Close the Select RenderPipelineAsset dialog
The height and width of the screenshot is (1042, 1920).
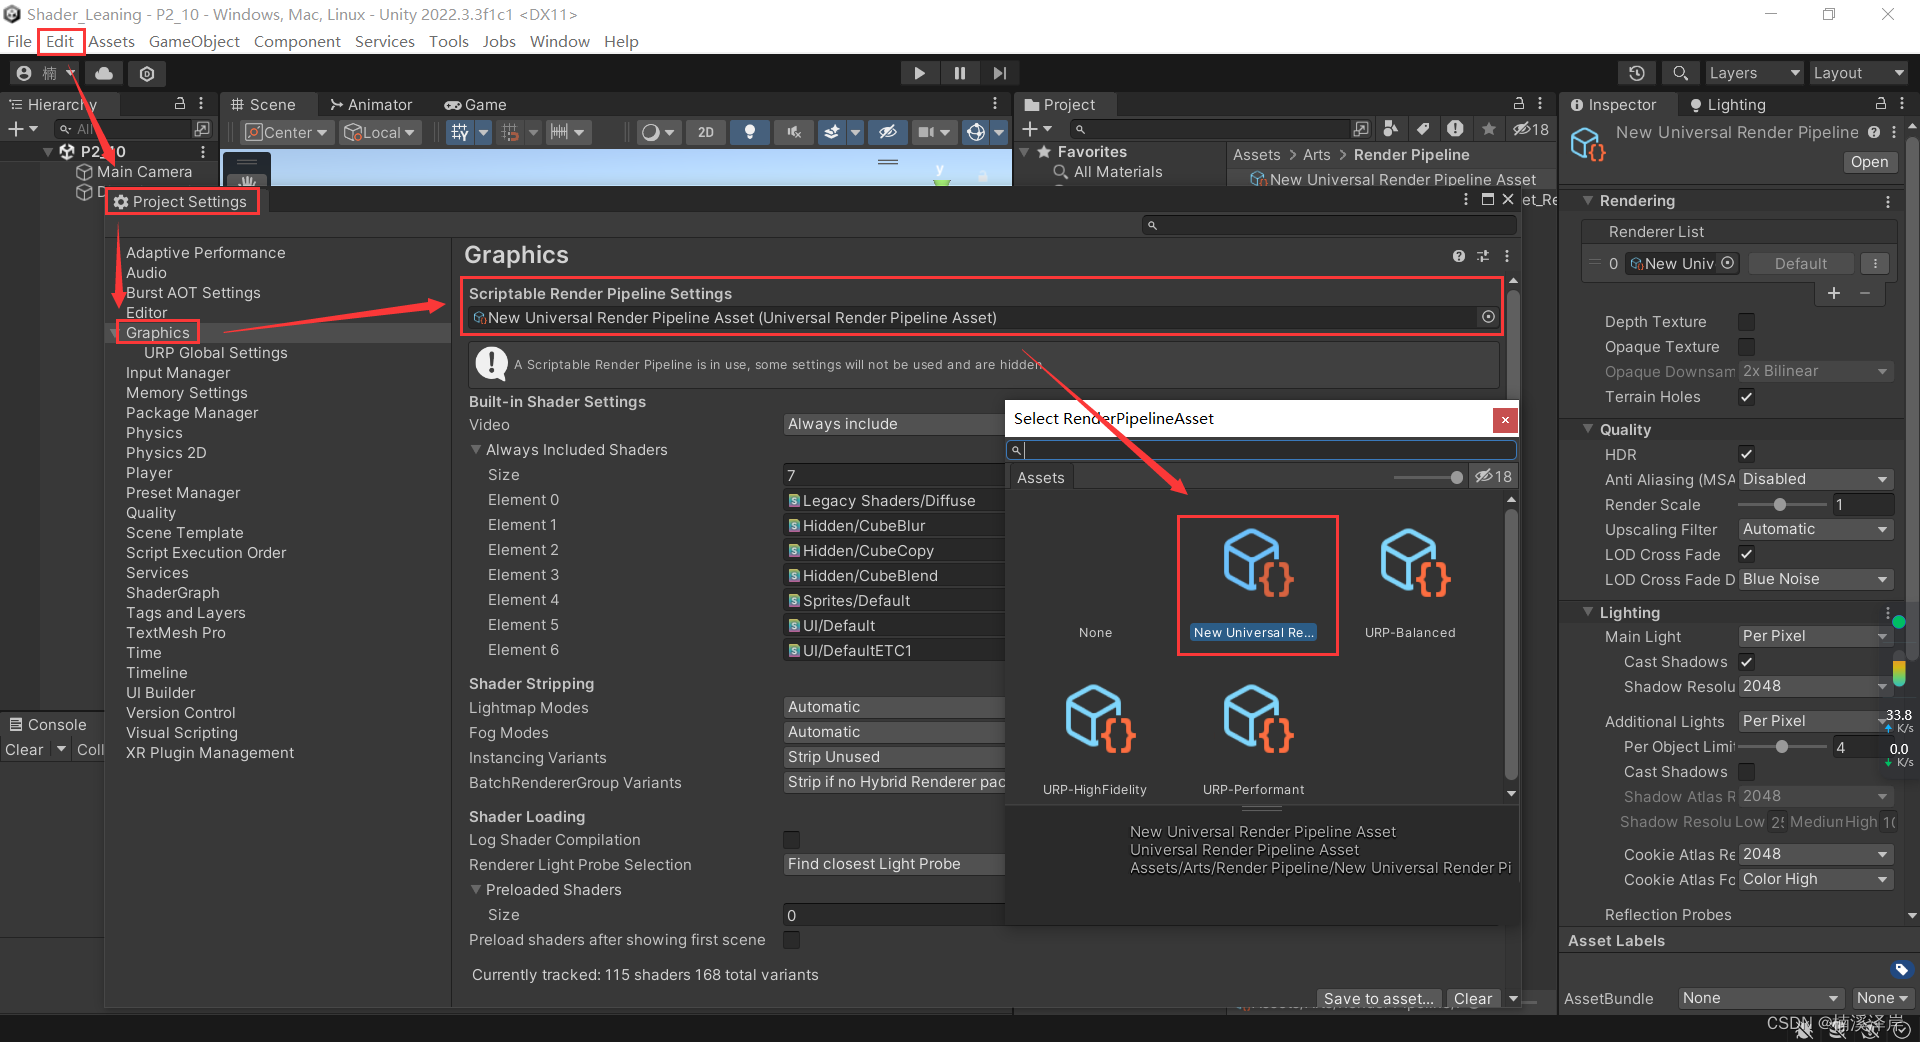click(x=1505, y=420)
